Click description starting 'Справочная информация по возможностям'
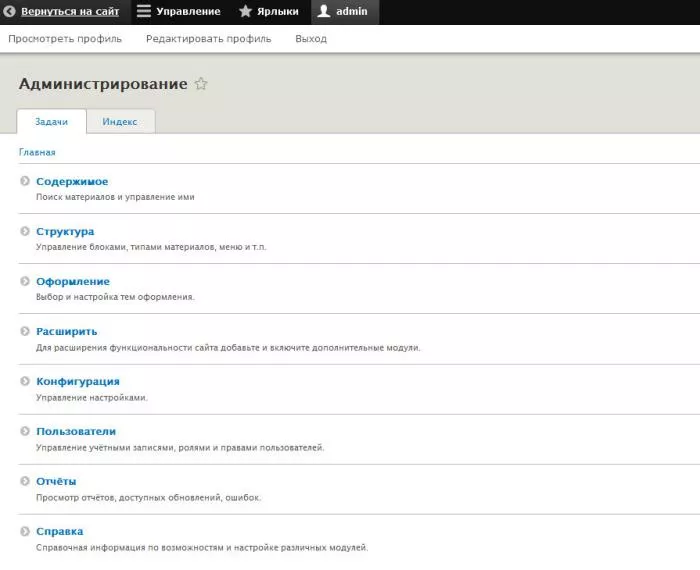The image size is (700, 570). click(202, 548)
